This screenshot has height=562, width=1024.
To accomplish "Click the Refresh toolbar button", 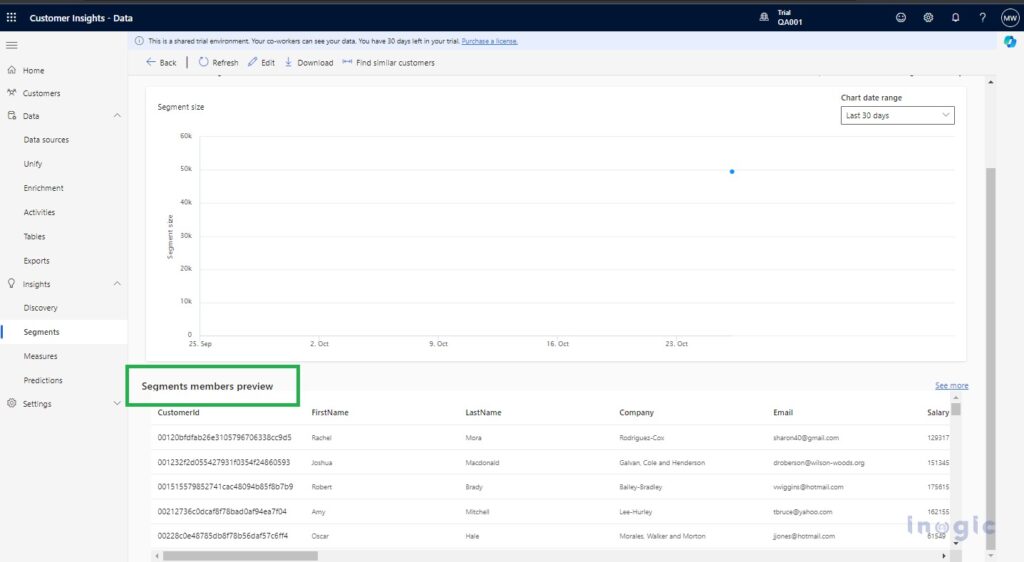I will point(218,63).
